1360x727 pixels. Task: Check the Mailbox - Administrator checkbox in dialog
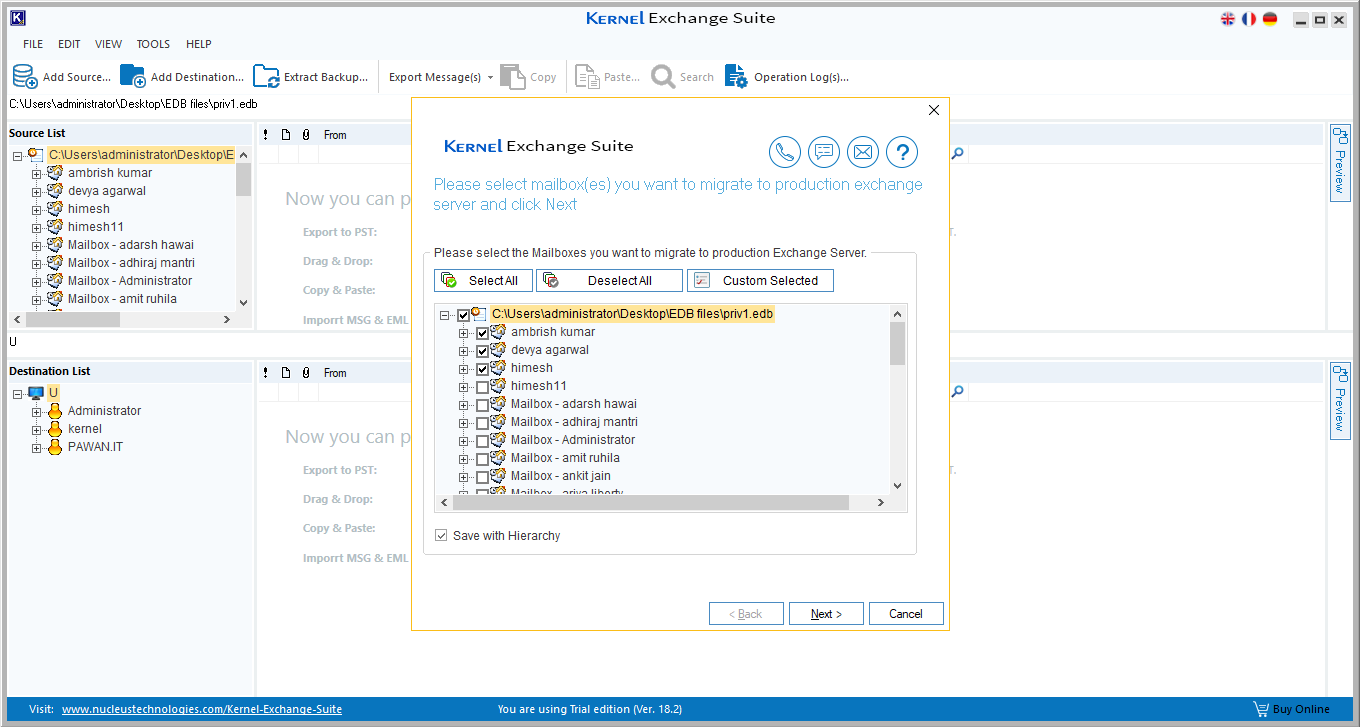pyautogui.click(x=483, y=441)
